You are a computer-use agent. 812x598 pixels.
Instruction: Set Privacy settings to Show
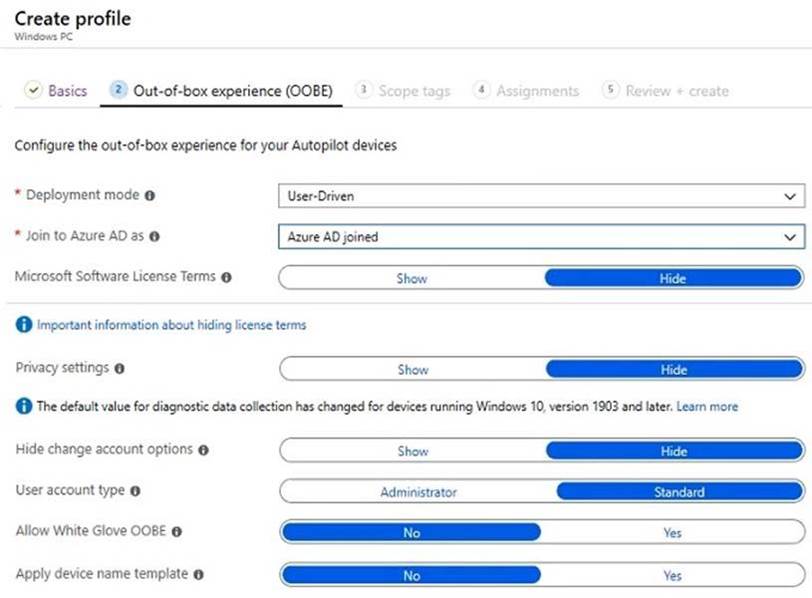pos(412,370)
